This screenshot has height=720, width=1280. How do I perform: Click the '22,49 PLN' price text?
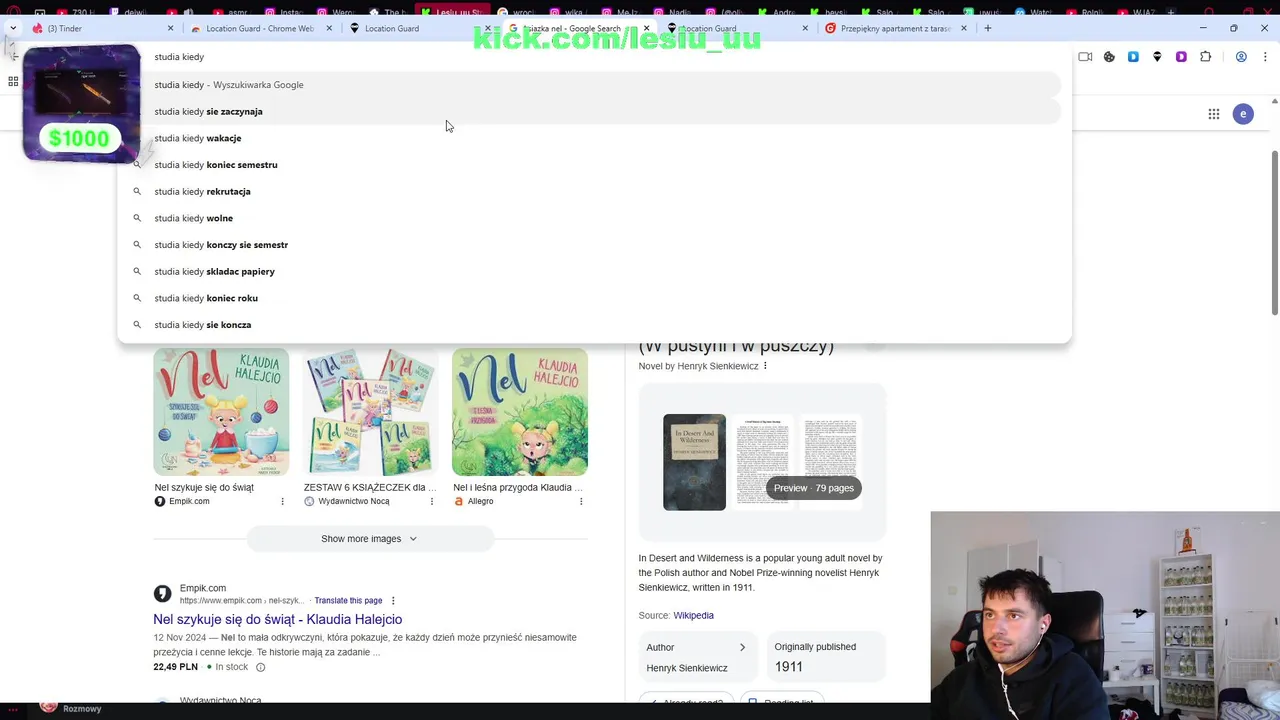[x=176, y=667]
